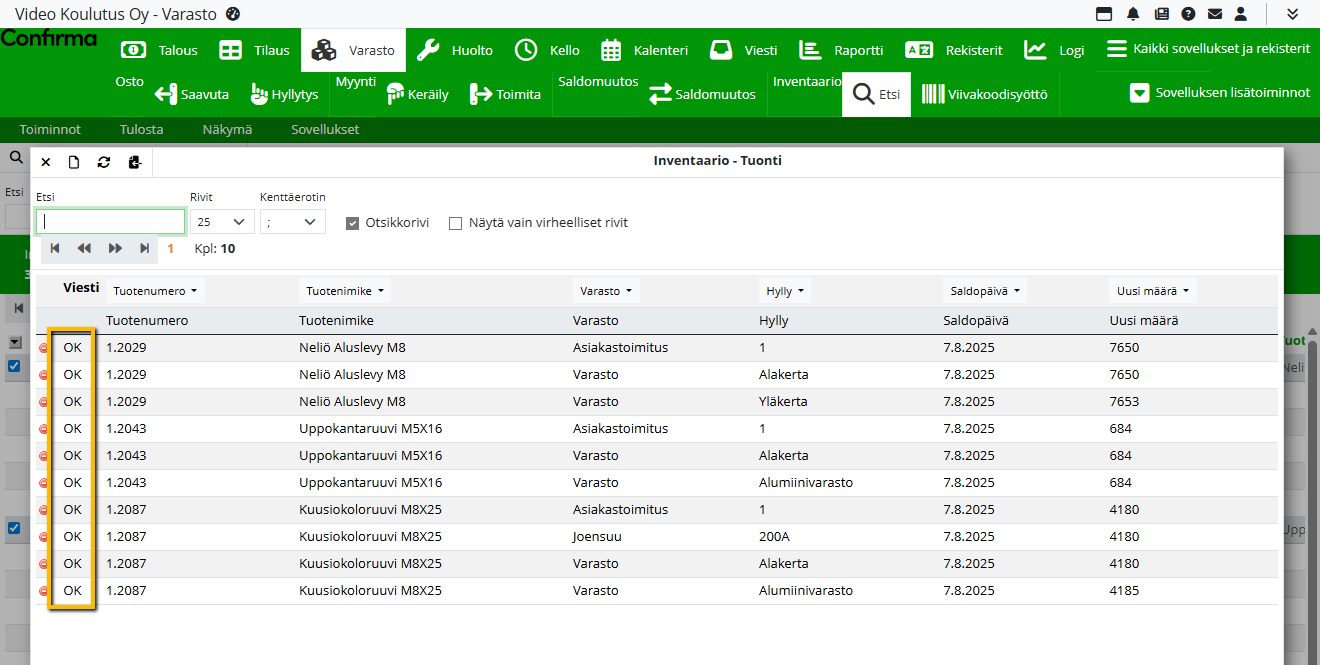
Task: Open notifications bell icon
Action: pos(1133,14)
